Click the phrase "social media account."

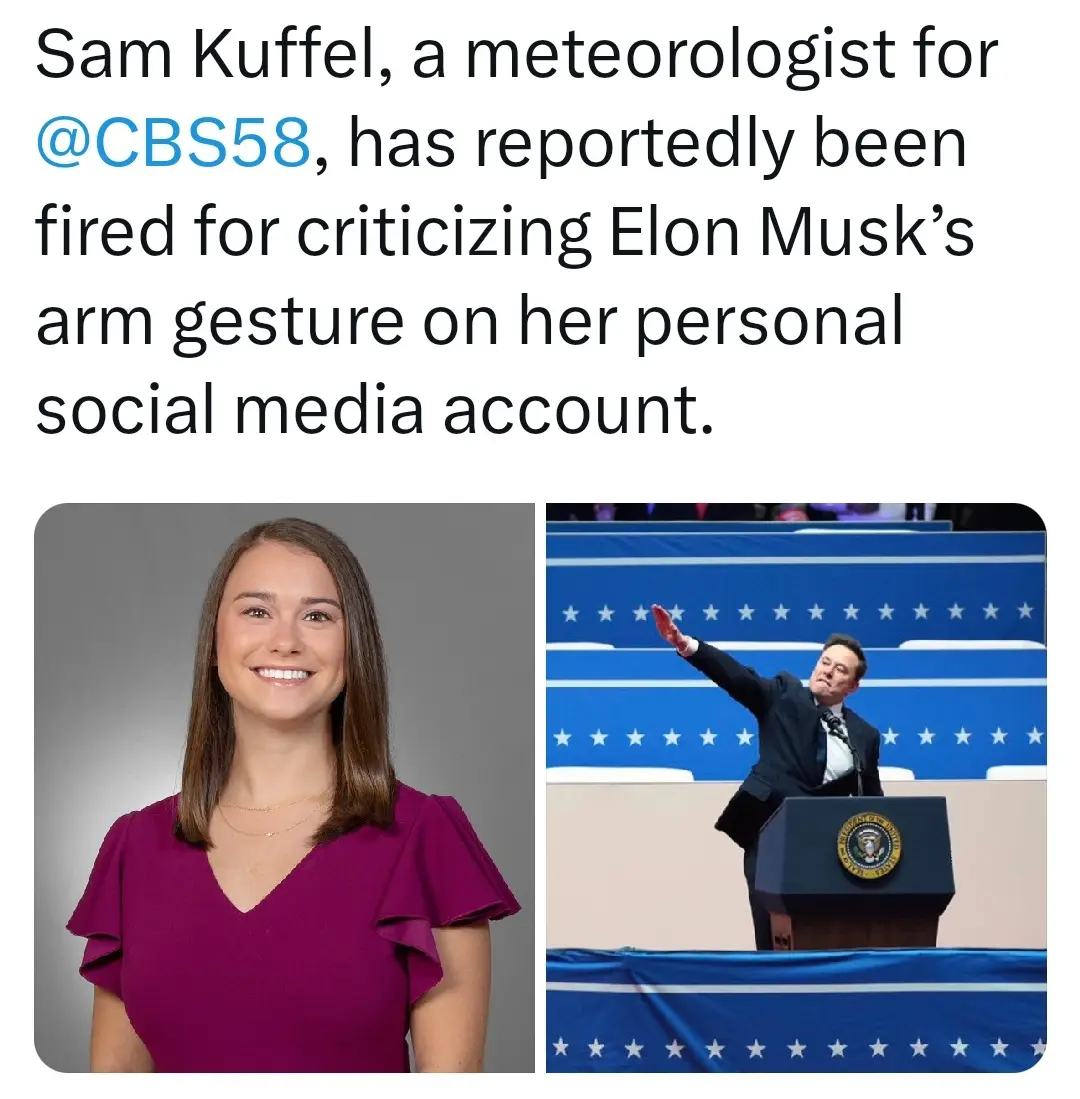coord(375,409)
